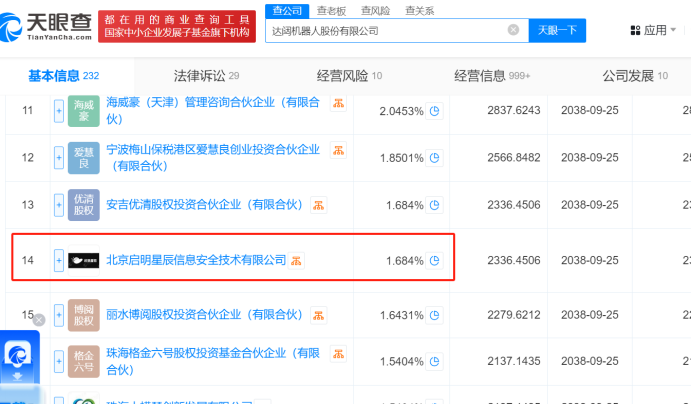
Task: Select the 2038-09-25 date in row 11
Action: pyautogui.click(x=590, y=110)
